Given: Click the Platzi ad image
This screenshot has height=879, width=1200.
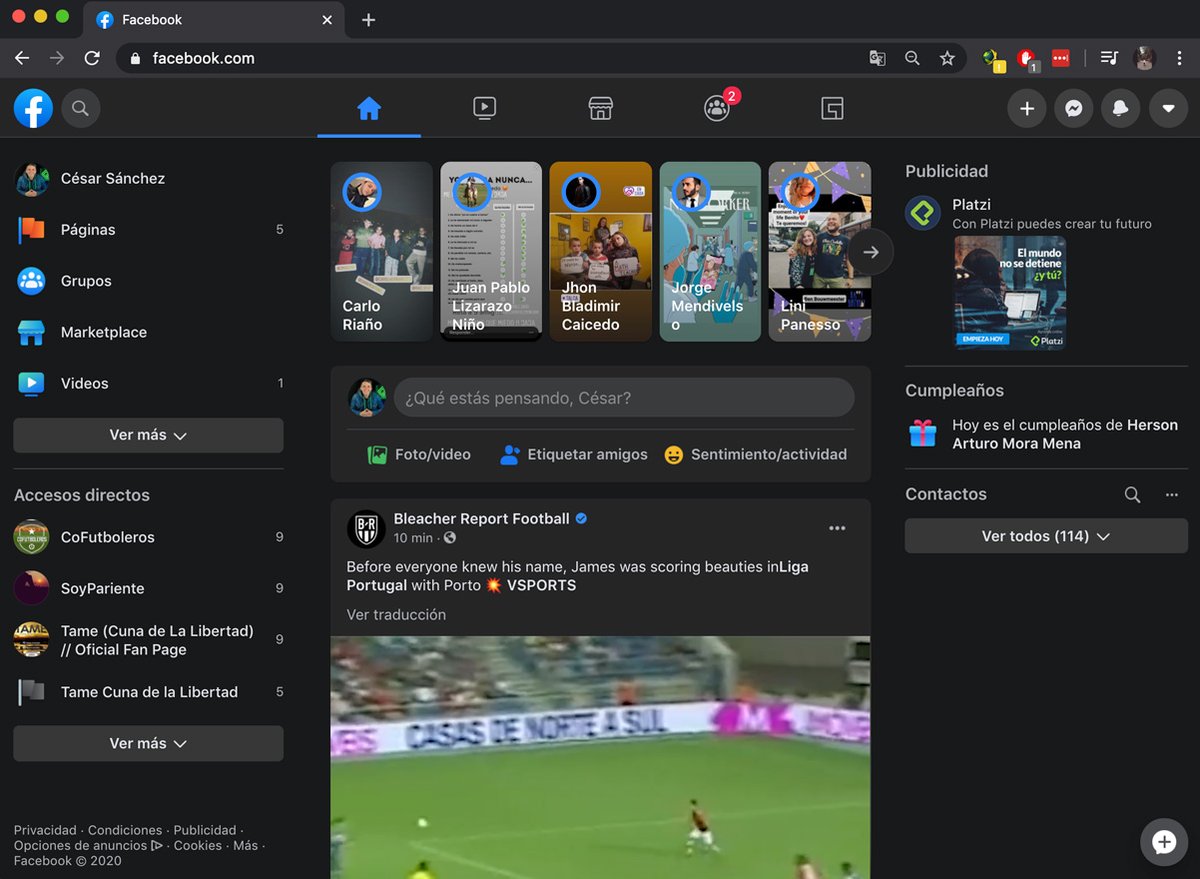Looking at the screenshot, I should 1010,293.
